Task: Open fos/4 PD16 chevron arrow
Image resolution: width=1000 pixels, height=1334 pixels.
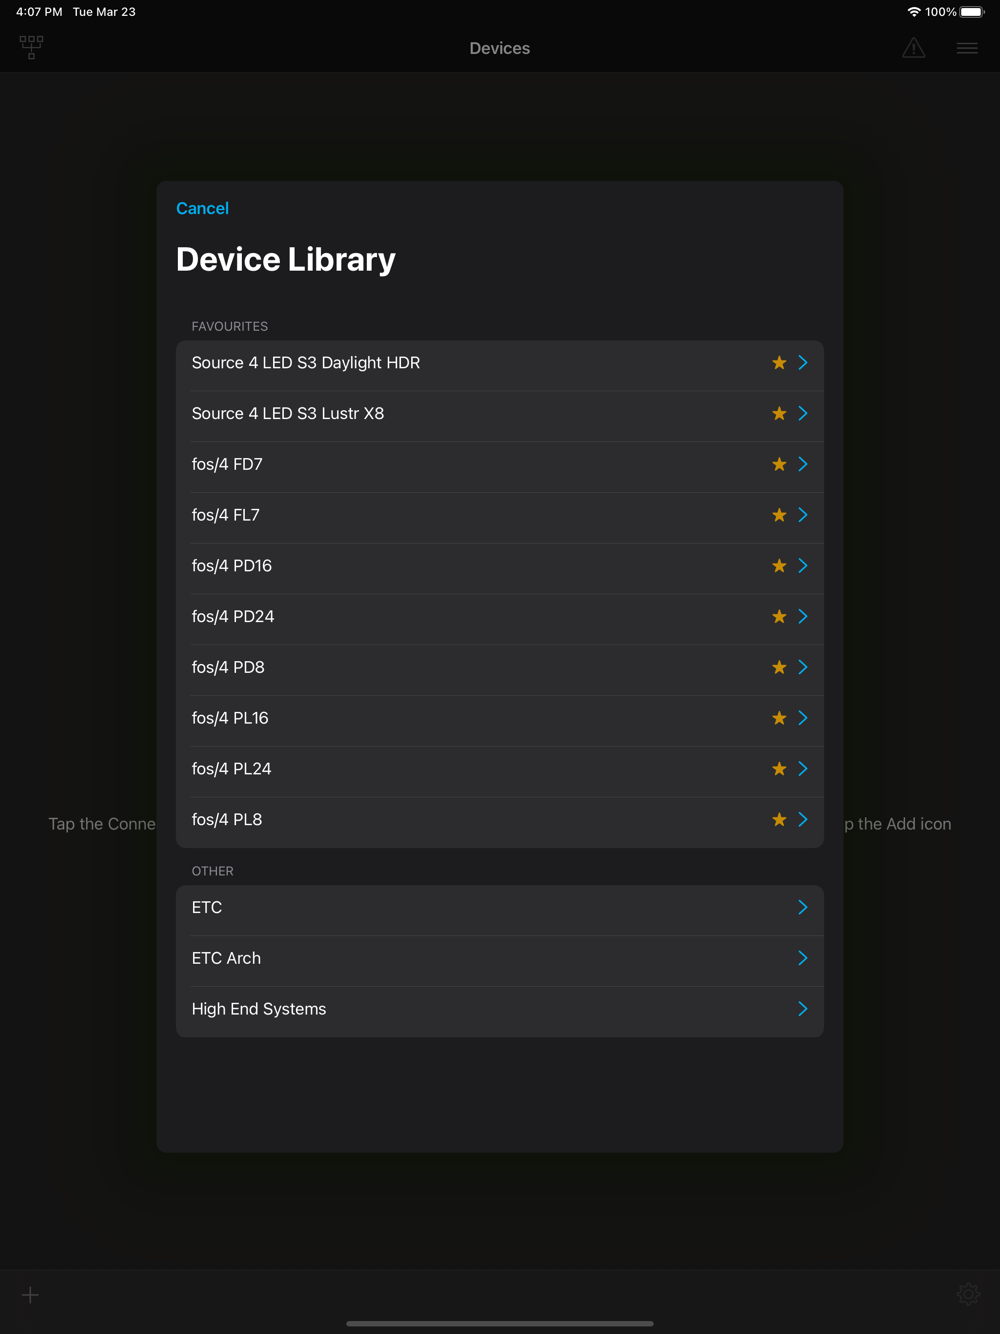Action: 803,566
